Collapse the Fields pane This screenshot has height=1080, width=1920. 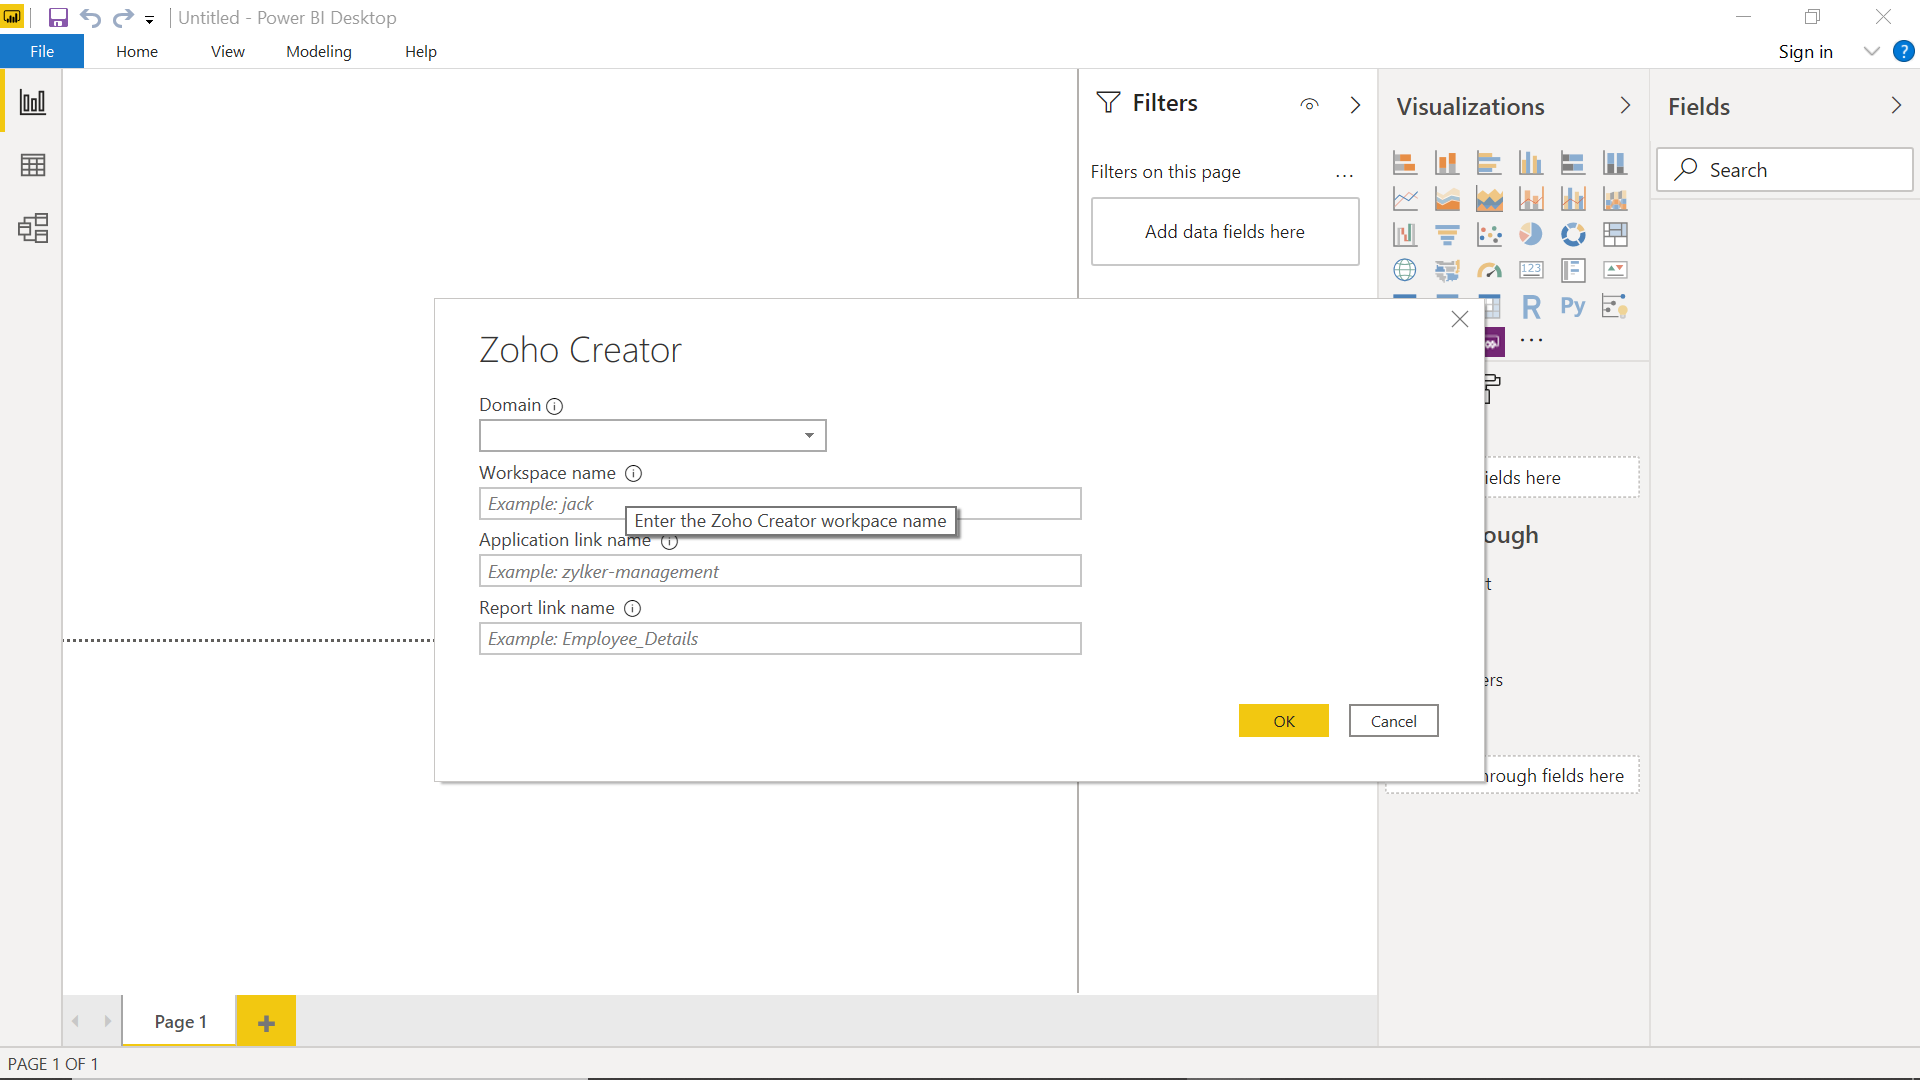pos(1896,105)
